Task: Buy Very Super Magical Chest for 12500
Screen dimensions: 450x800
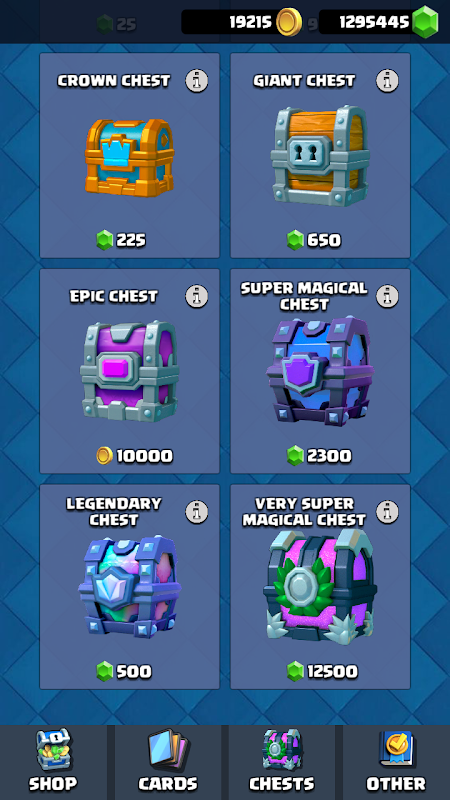Action: pyautogui.click(x=322, y=671)
